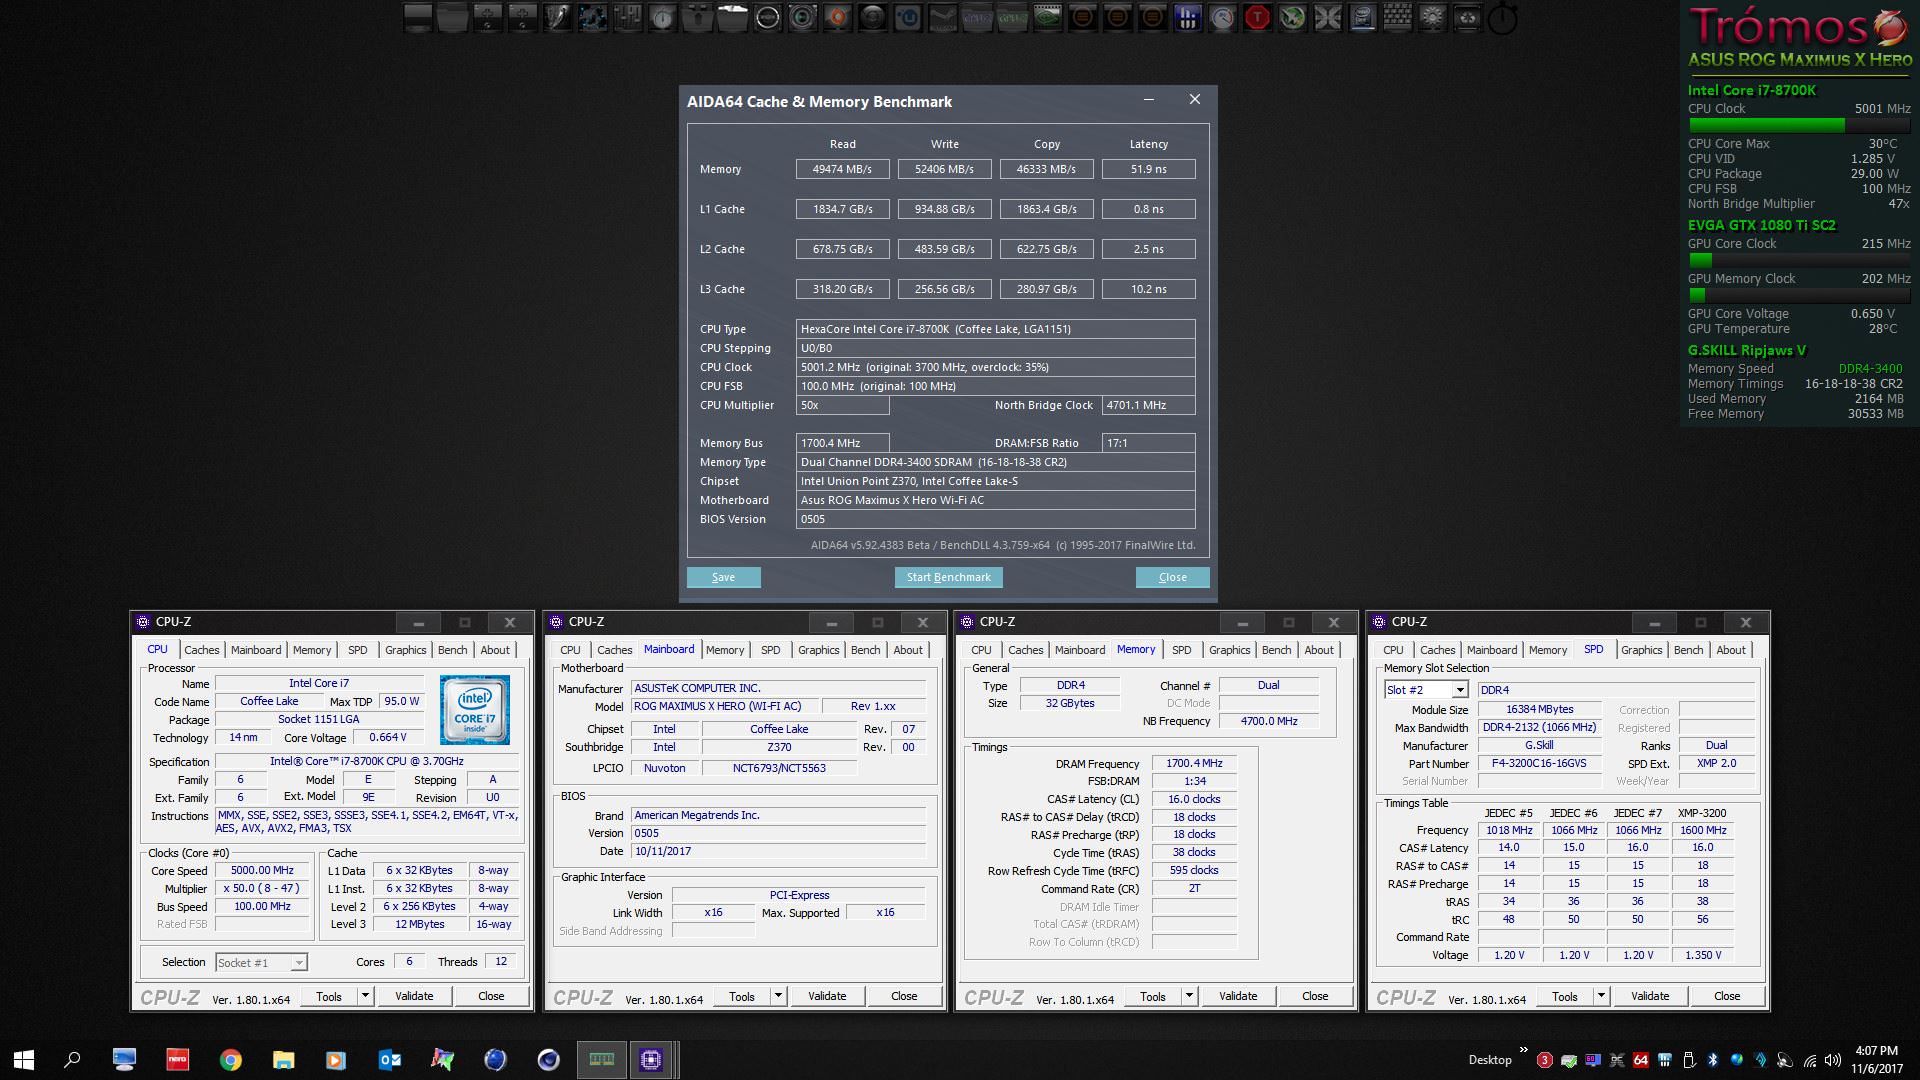Switch to AIDA64 memory benchmark taskbar item
This screenshot has width=1920, height=1080.
coord(602,1059)
